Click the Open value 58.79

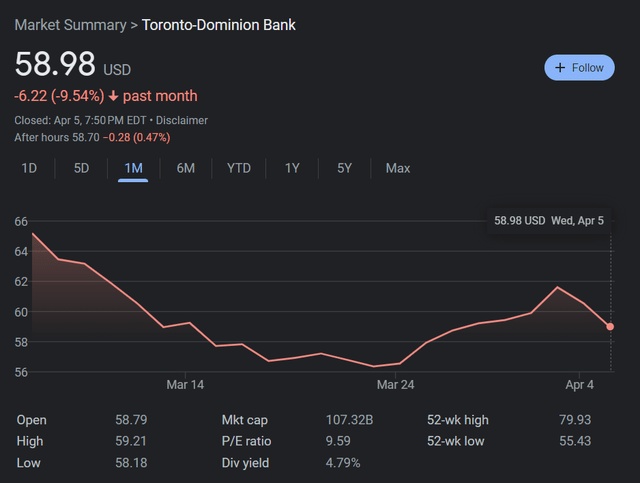click(x=131, y=420)
